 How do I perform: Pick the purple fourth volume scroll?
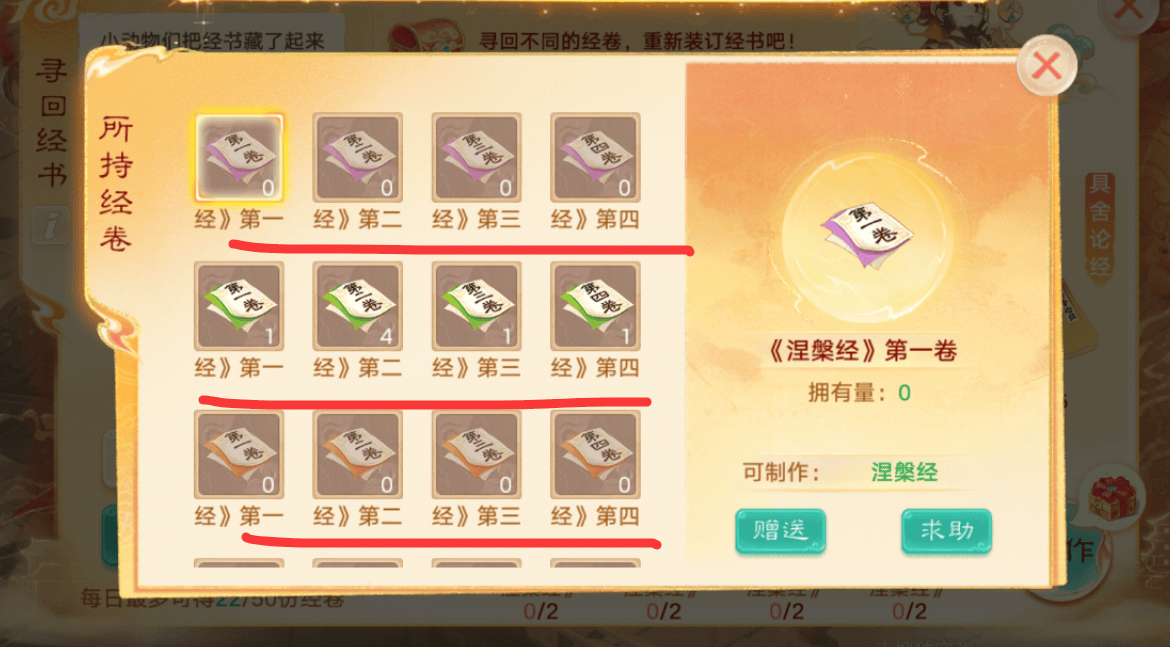pyautogui.click(x=595, y=157)
